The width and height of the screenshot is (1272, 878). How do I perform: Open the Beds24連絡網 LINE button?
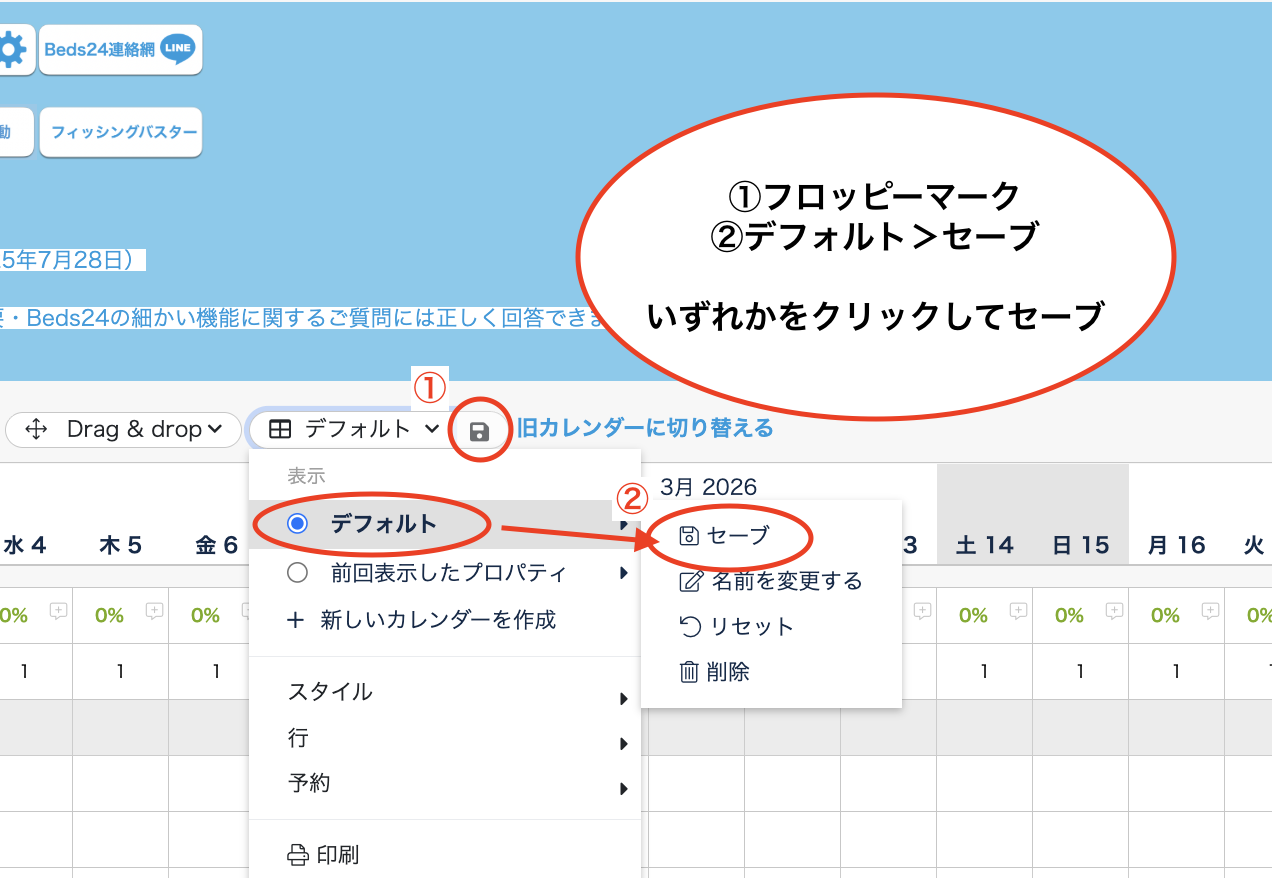pos(120,50)
